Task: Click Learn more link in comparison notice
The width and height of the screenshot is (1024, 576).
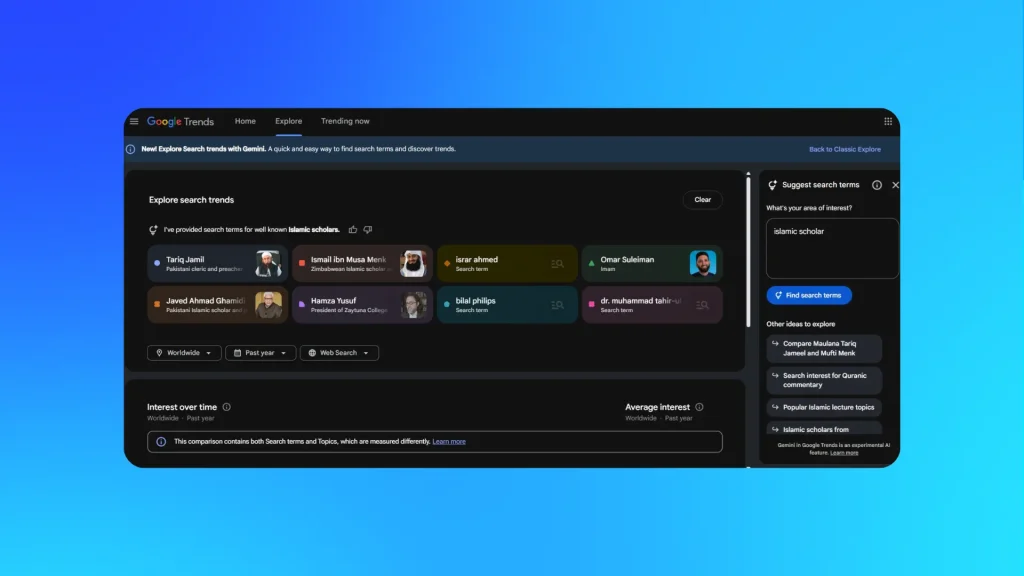Action: pyautogui.click(x=449, y=442)
